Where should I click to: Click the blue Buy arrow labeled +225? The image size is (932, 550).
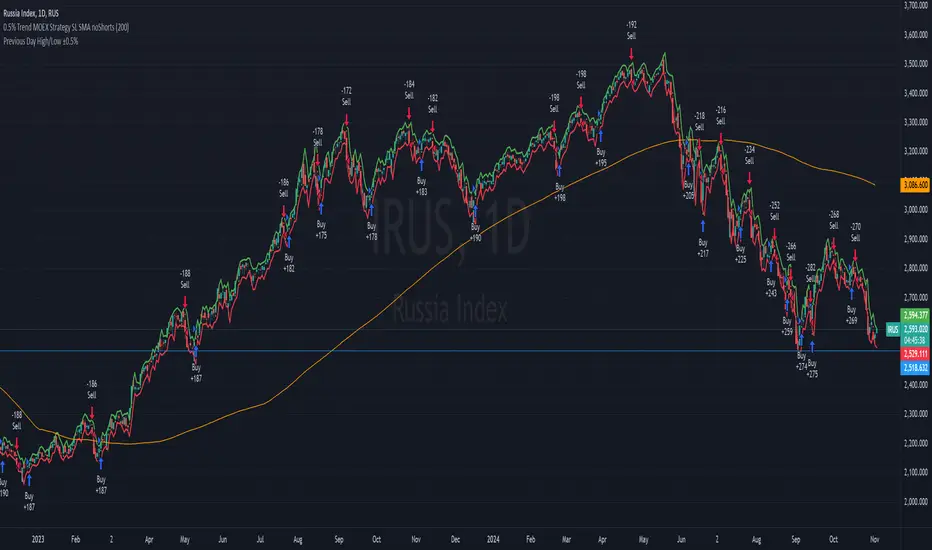741,232
